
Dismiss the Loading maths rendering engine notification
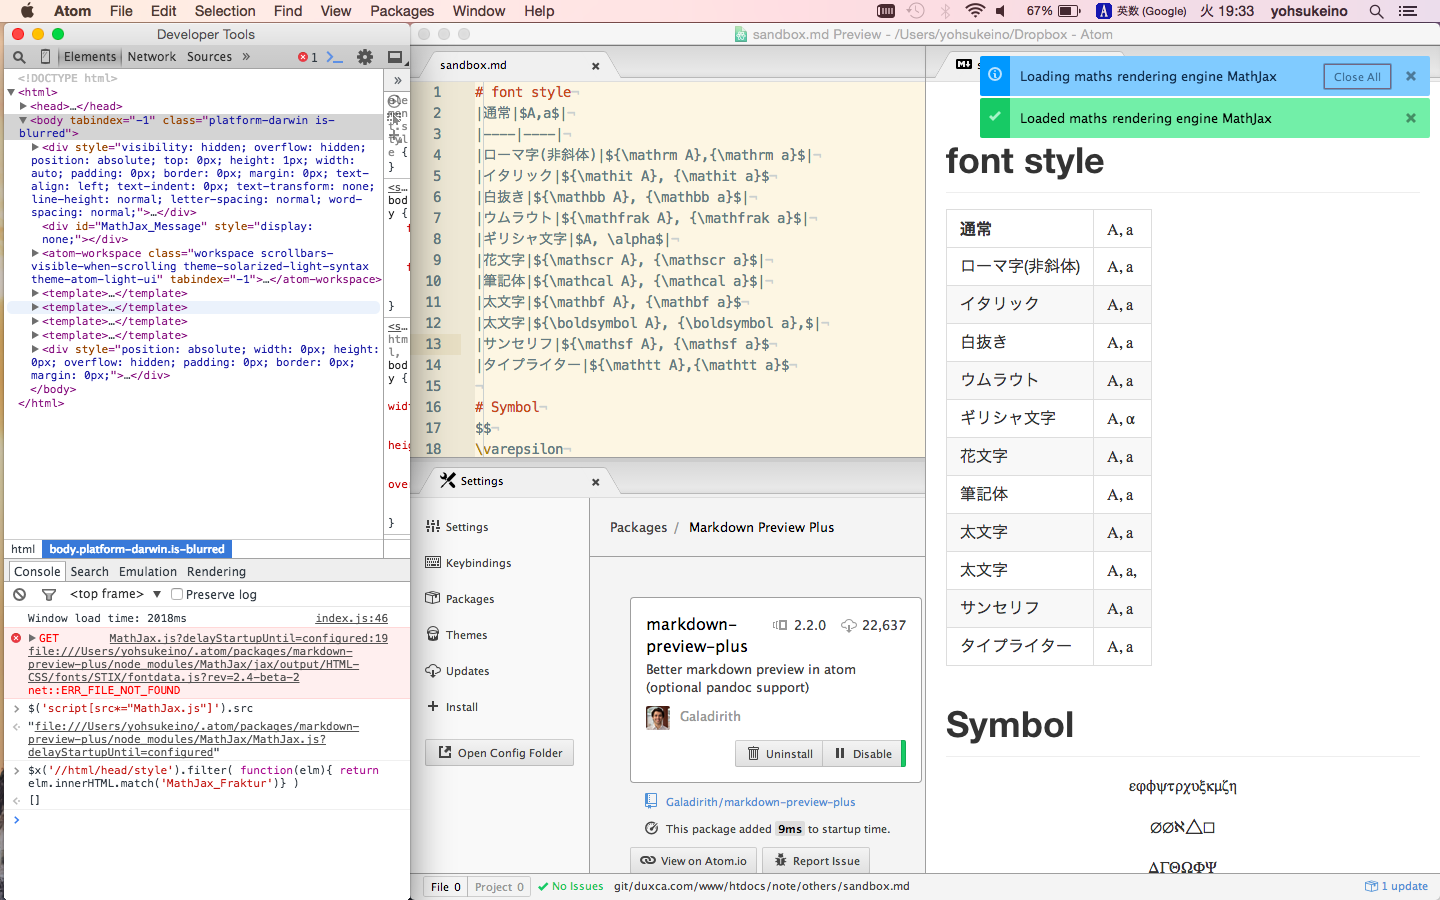(1411, 76)
